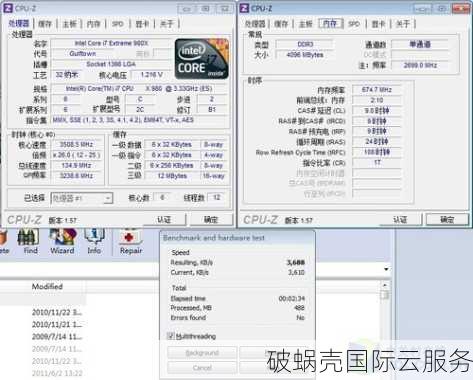Image resolution: width=473 pixels, height=380 pixels.
Task: Click the 三级 cache value 12 MBytes
Action: tap(172, 176)
